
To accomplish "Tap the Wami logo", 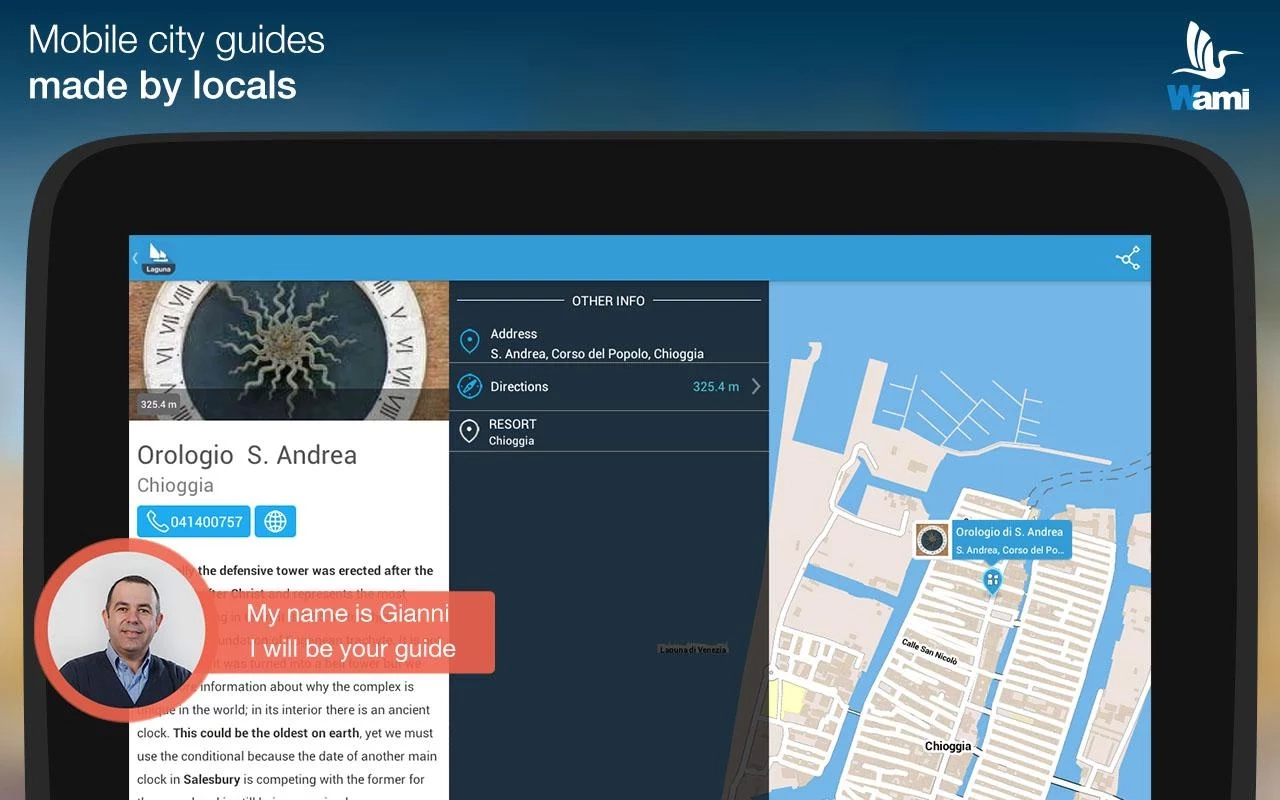I will 1209,65.
